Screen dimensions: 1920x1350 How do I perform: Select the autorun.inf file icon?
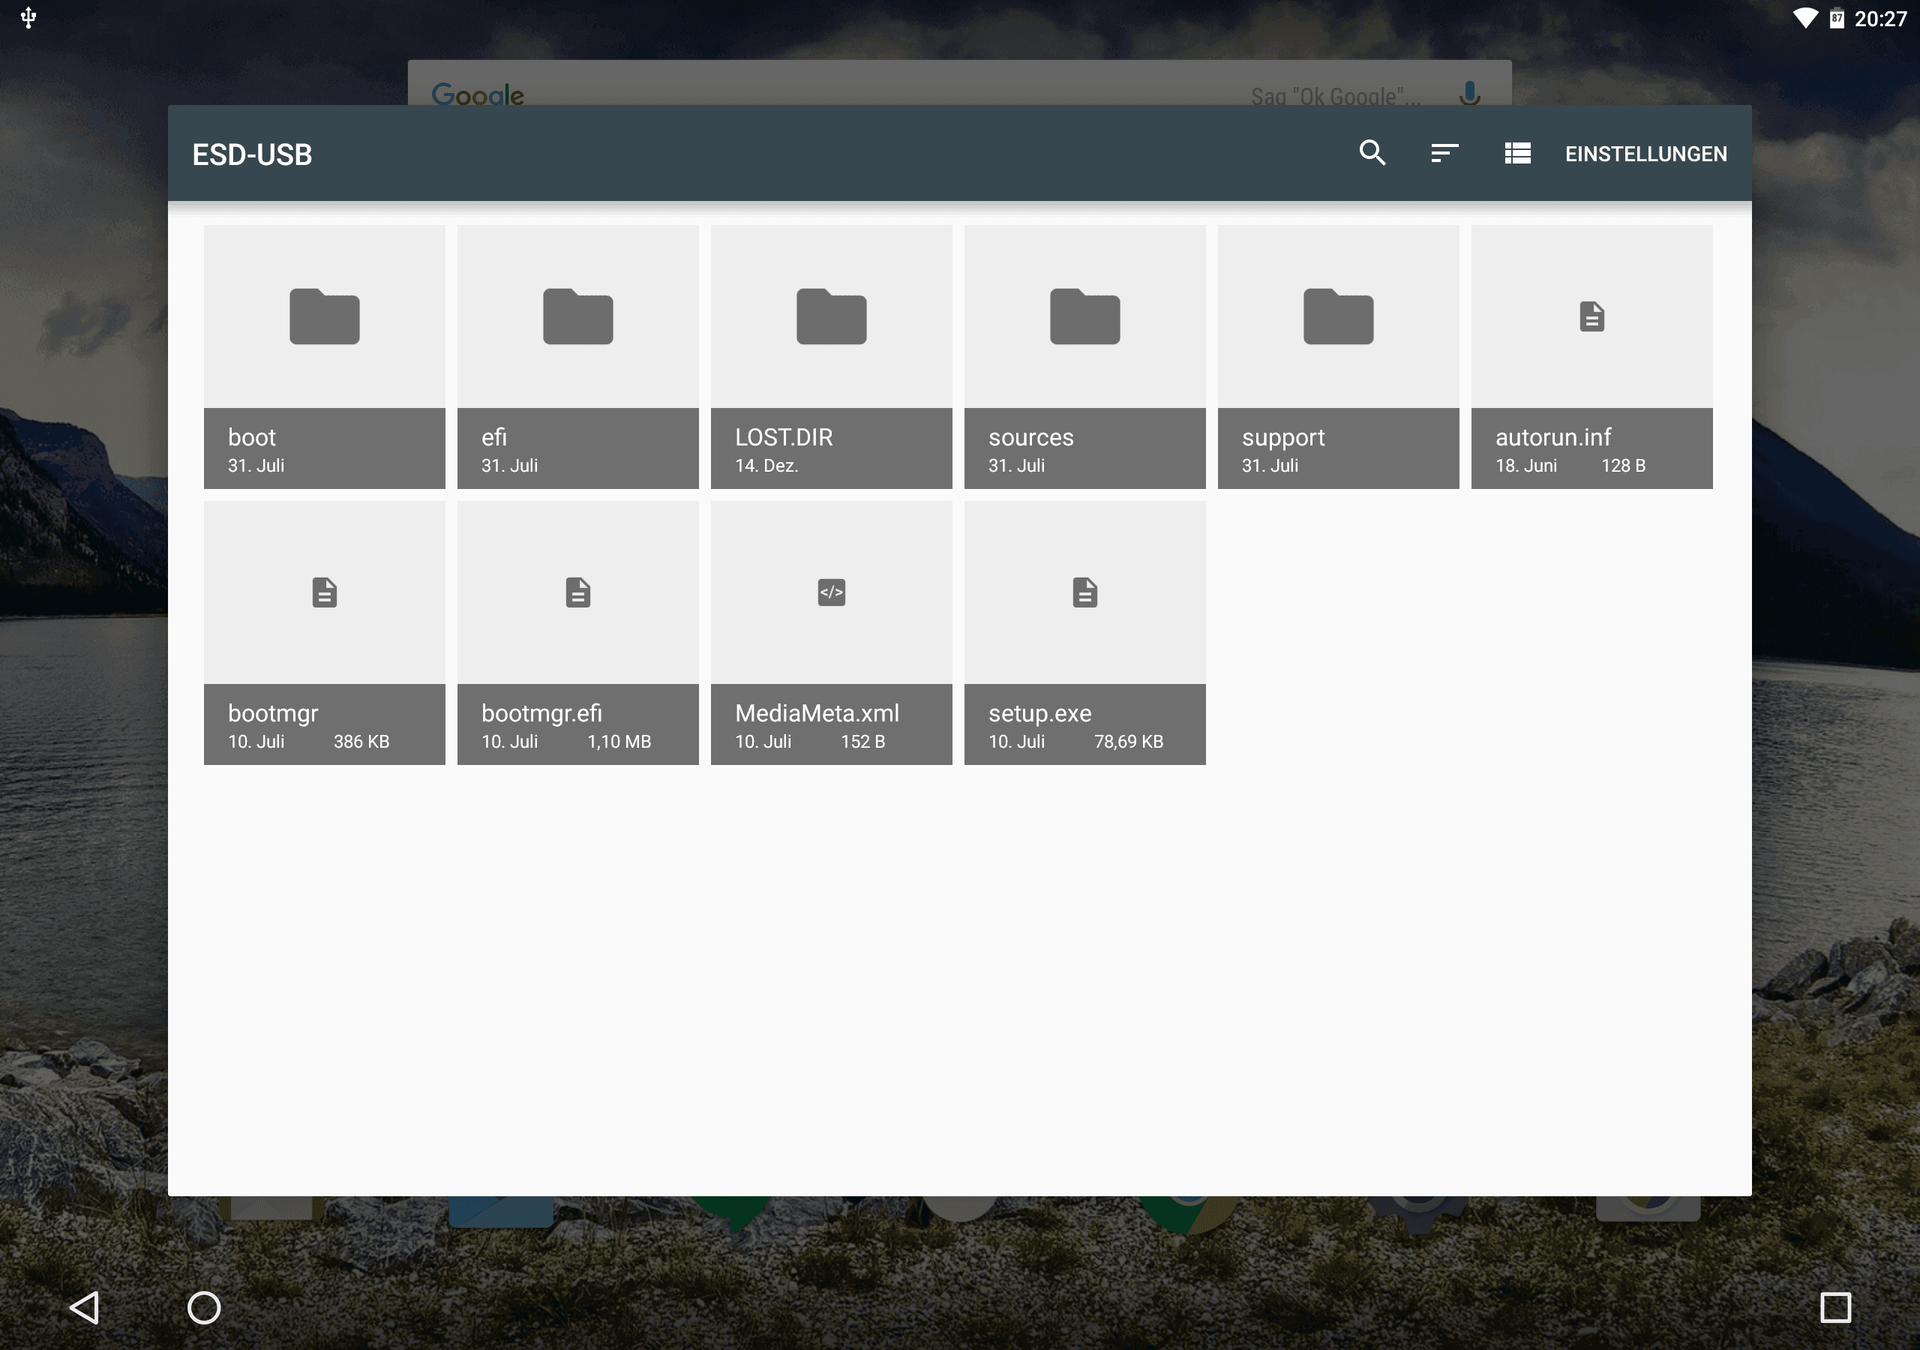[x=1592, y=316]
